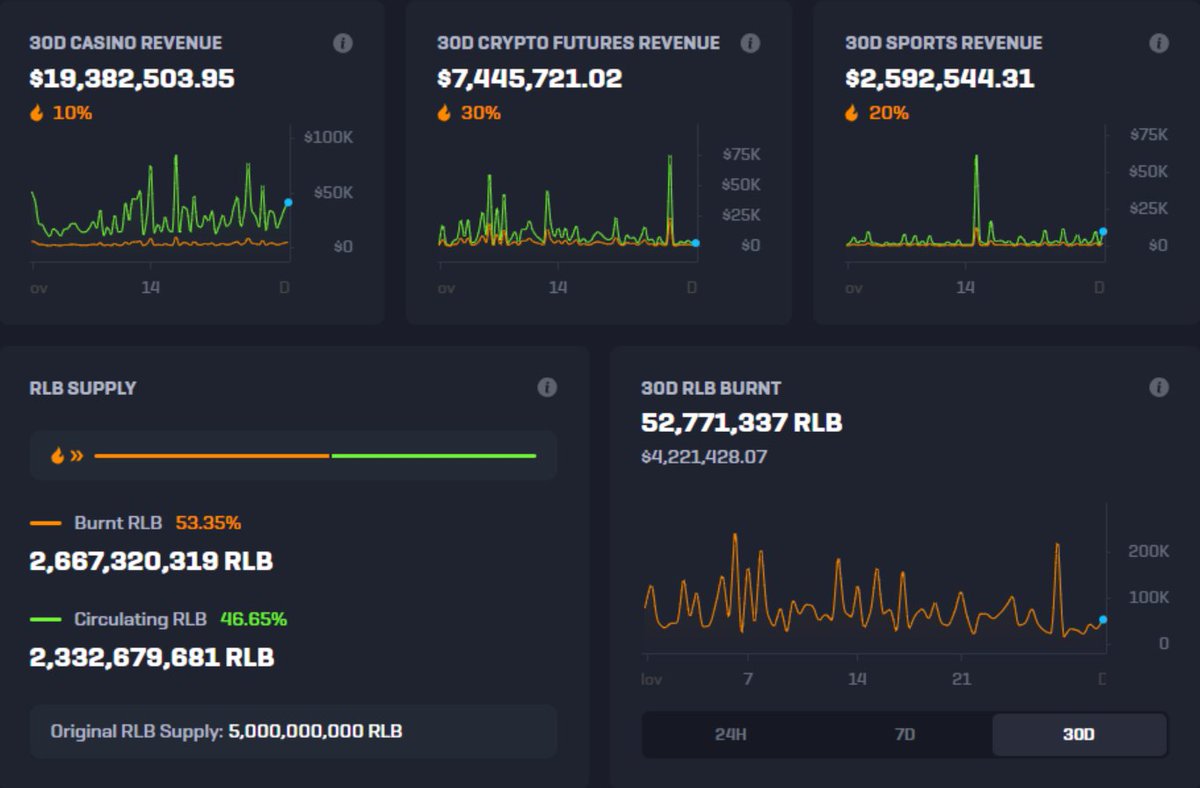Click the 30D SPORTS REVENUE heading
The height and width of the screenshot is (788, 1200).
click(944, 43)
